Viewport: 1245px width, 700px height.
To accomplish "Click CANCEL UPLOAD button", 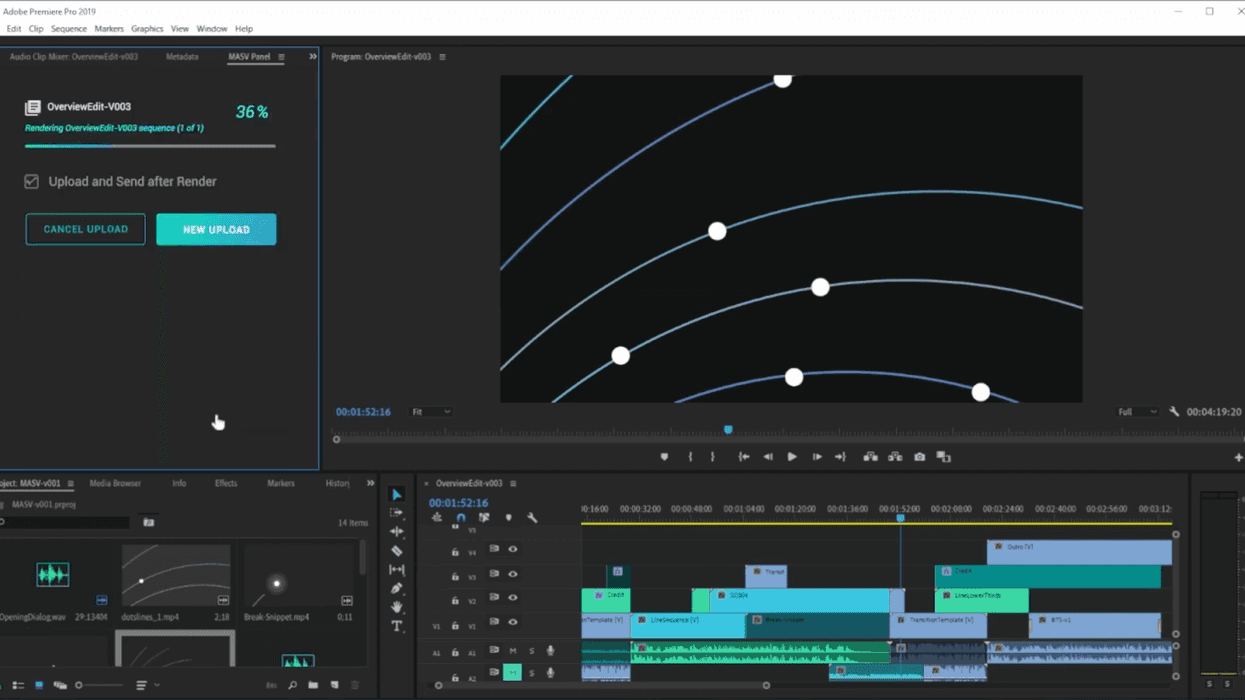I will pos(85,229).
